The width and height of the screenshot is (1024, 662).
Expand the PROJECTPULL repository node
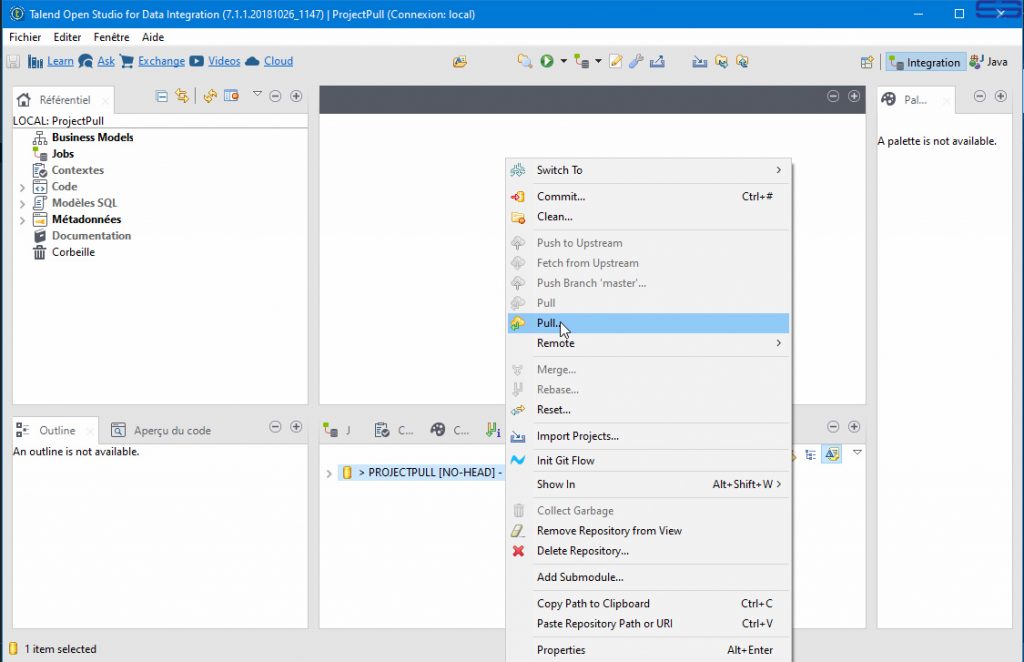pyautogui.click(x=328, y=473)
